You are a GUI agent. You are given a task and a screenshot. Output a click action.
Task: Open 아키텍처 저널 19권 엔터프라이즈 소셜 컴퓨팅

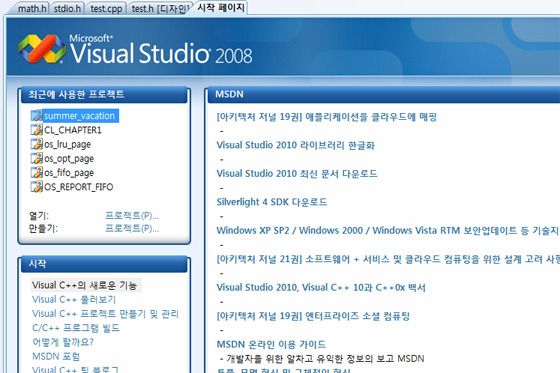[x=313, y=316]
